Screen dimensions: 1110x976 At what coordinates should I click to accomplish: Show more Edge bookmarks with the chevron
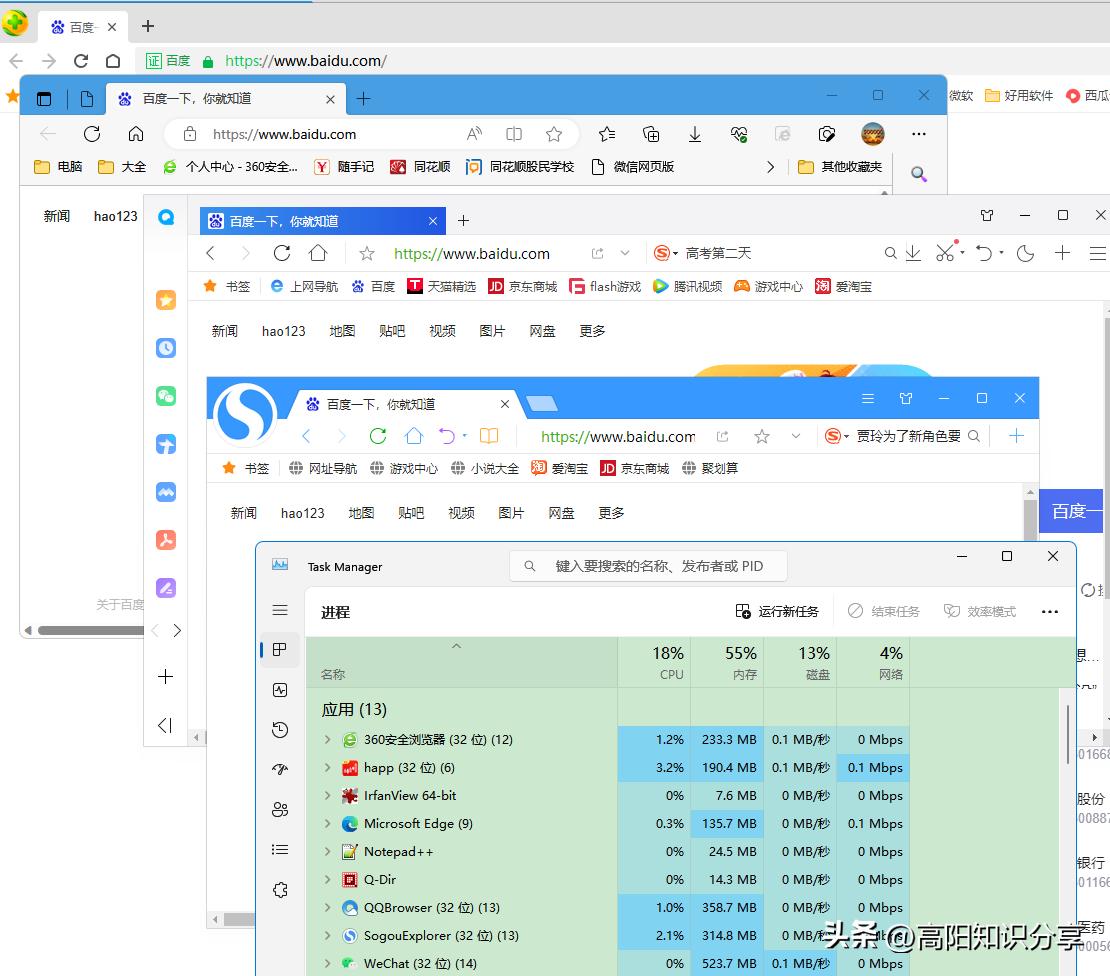[770, 167]
